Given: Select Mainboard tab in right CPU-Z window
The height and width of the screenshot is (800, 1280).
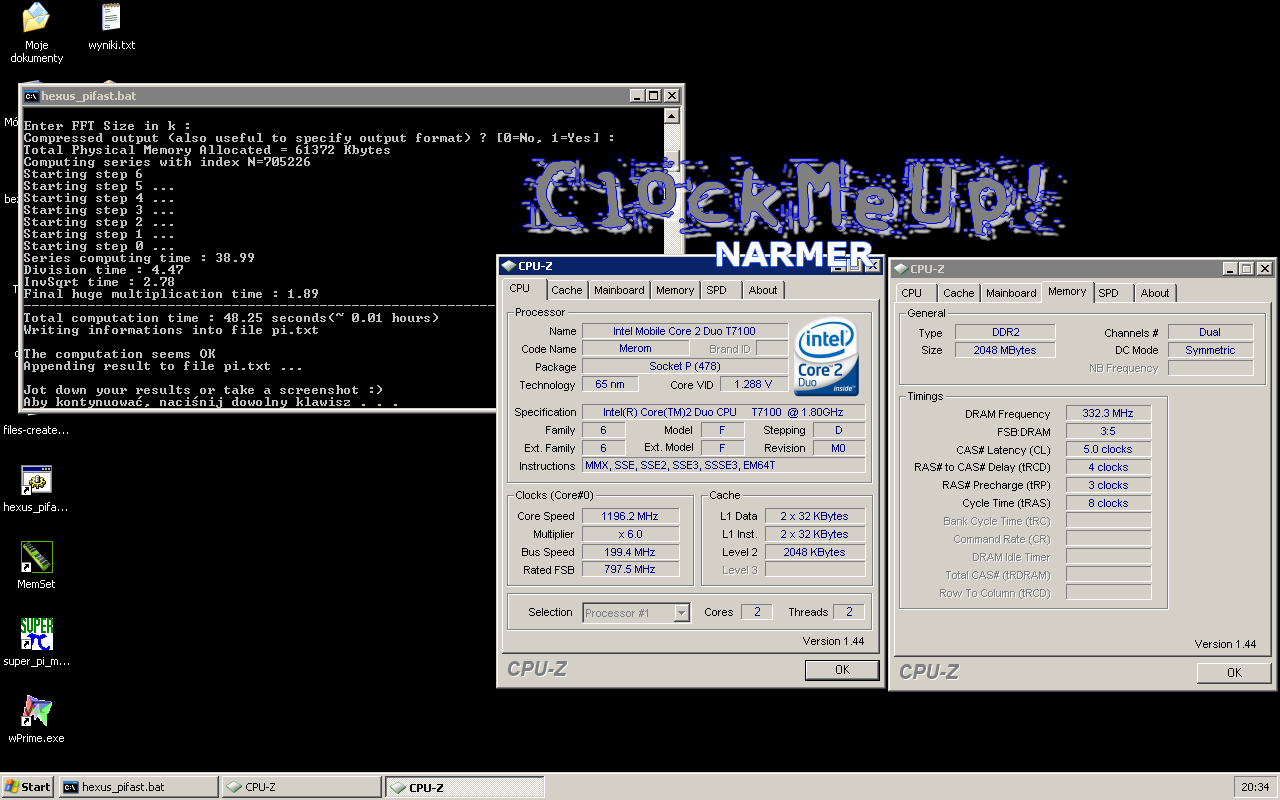Looking at the screenshot, I should [1011, 293].
